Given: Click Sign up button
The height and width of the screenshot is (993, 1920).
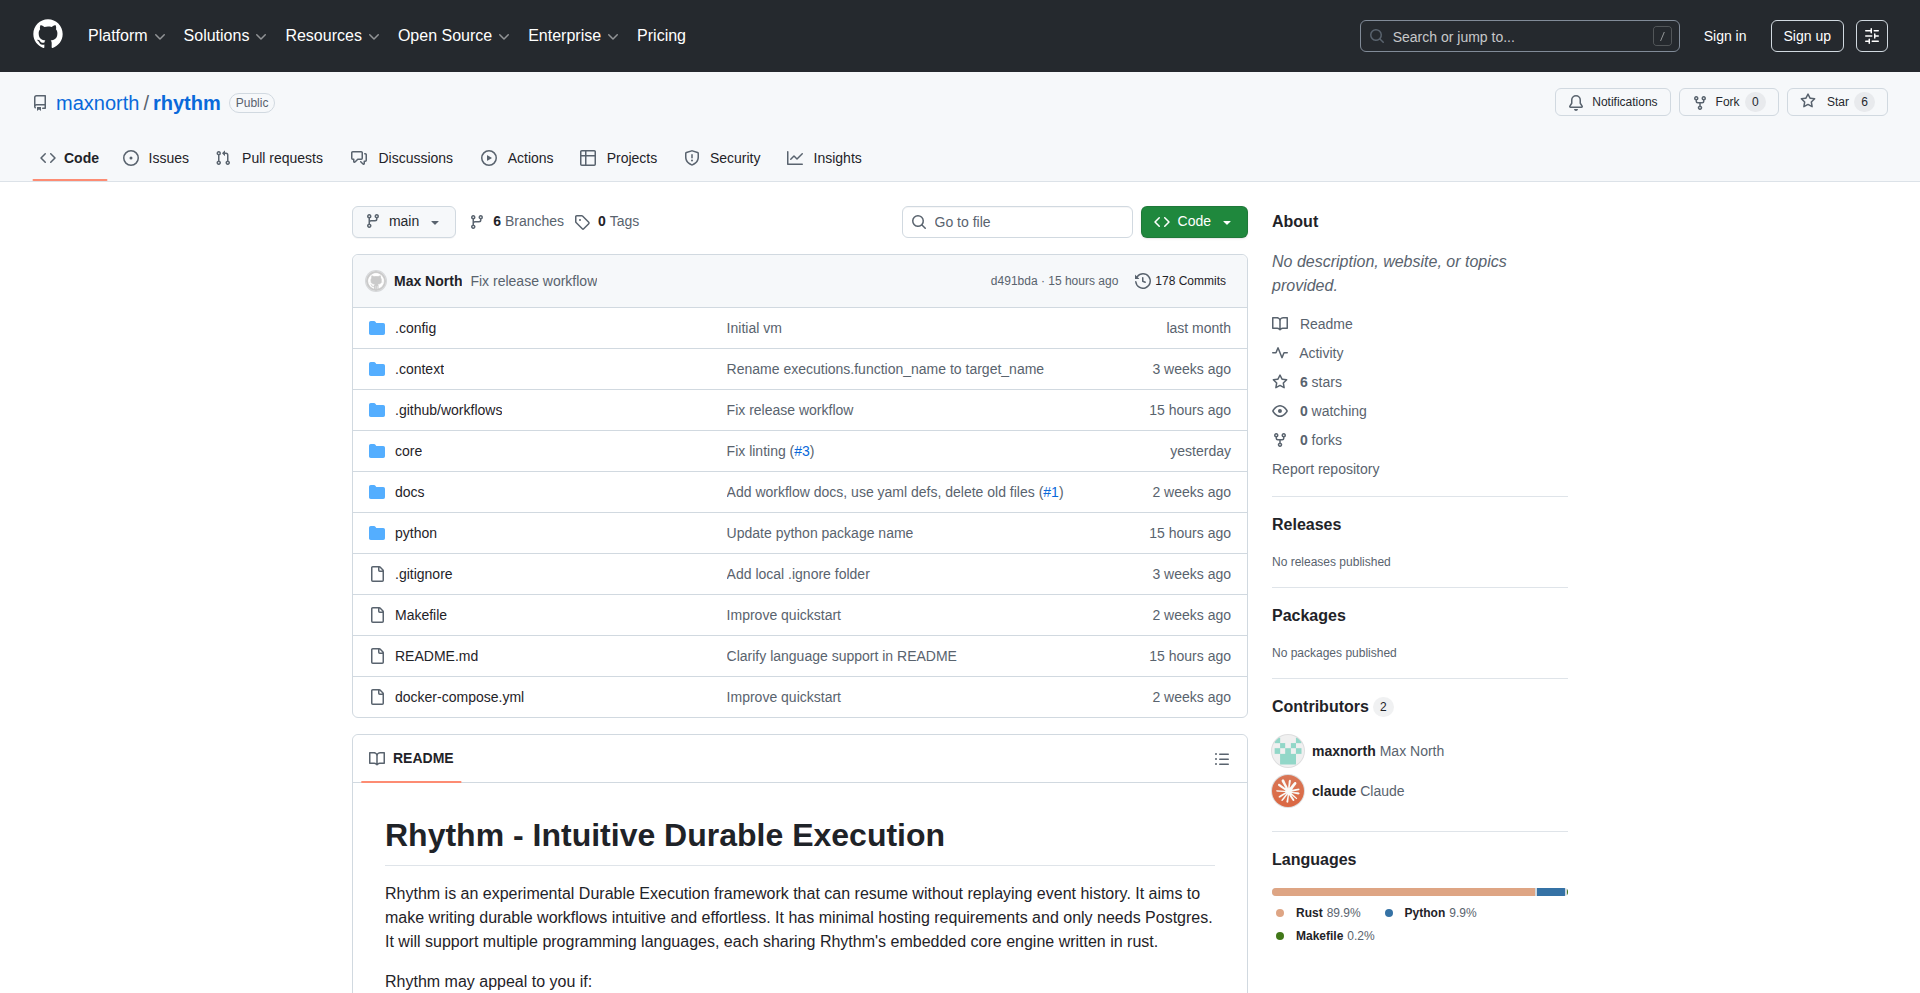Looking at the screenshot, I should tap(1806, 35).
